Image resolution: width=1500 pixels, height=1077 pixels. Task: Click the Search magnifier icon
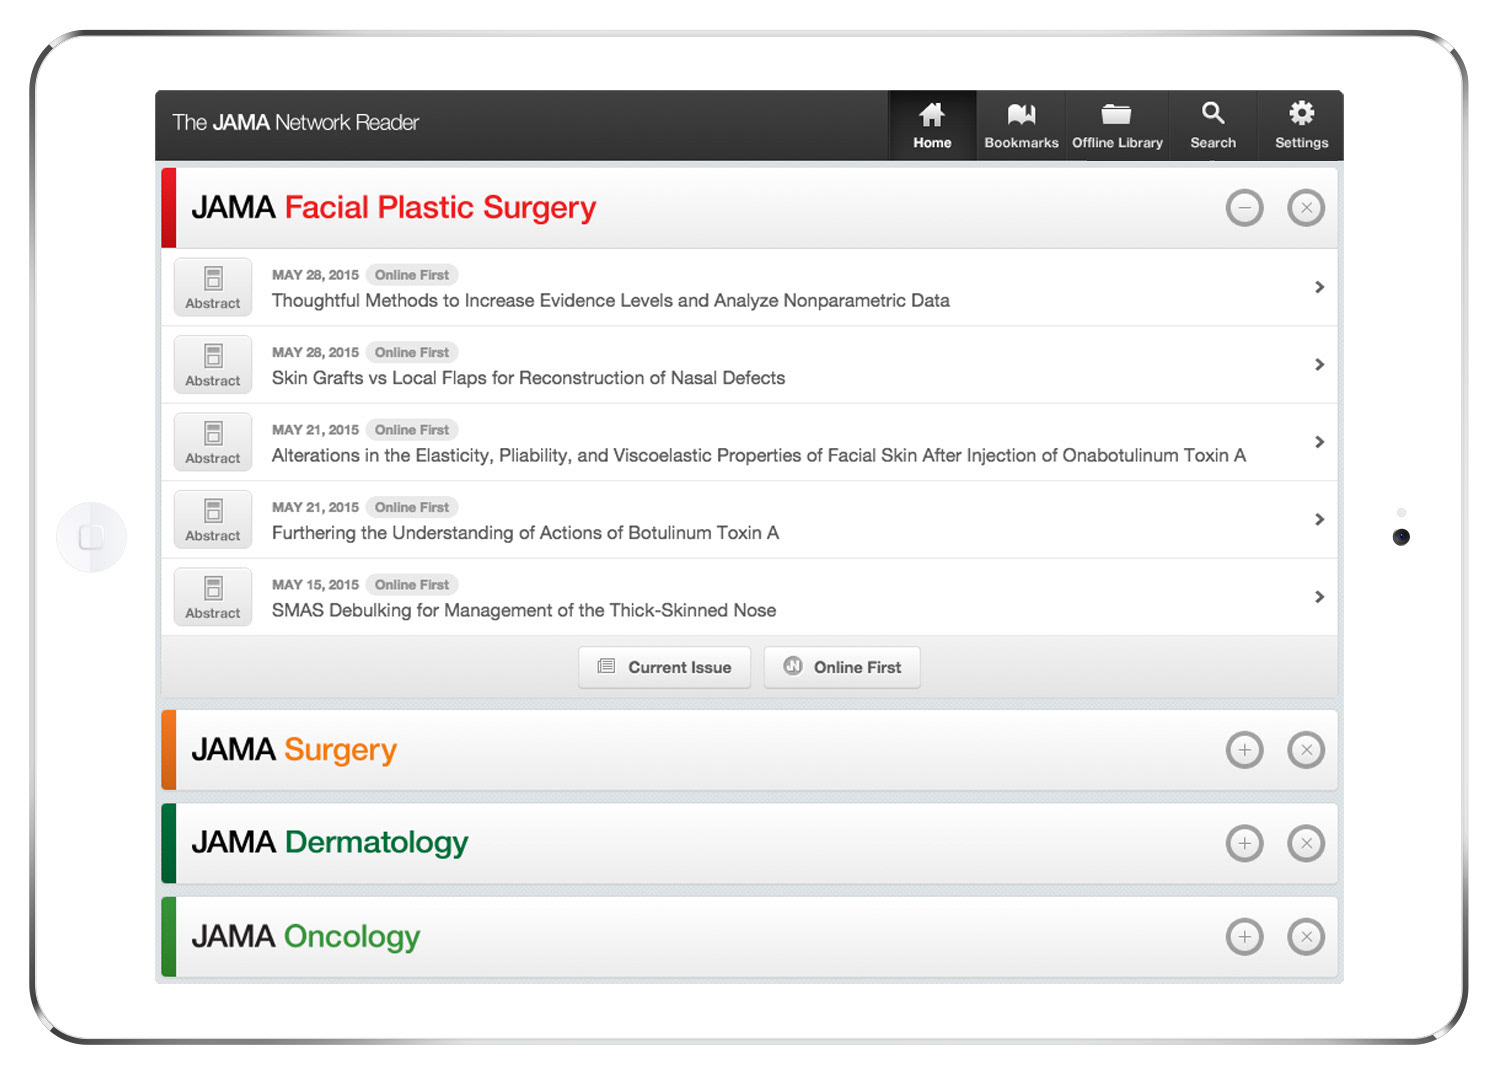[1213, 114]
